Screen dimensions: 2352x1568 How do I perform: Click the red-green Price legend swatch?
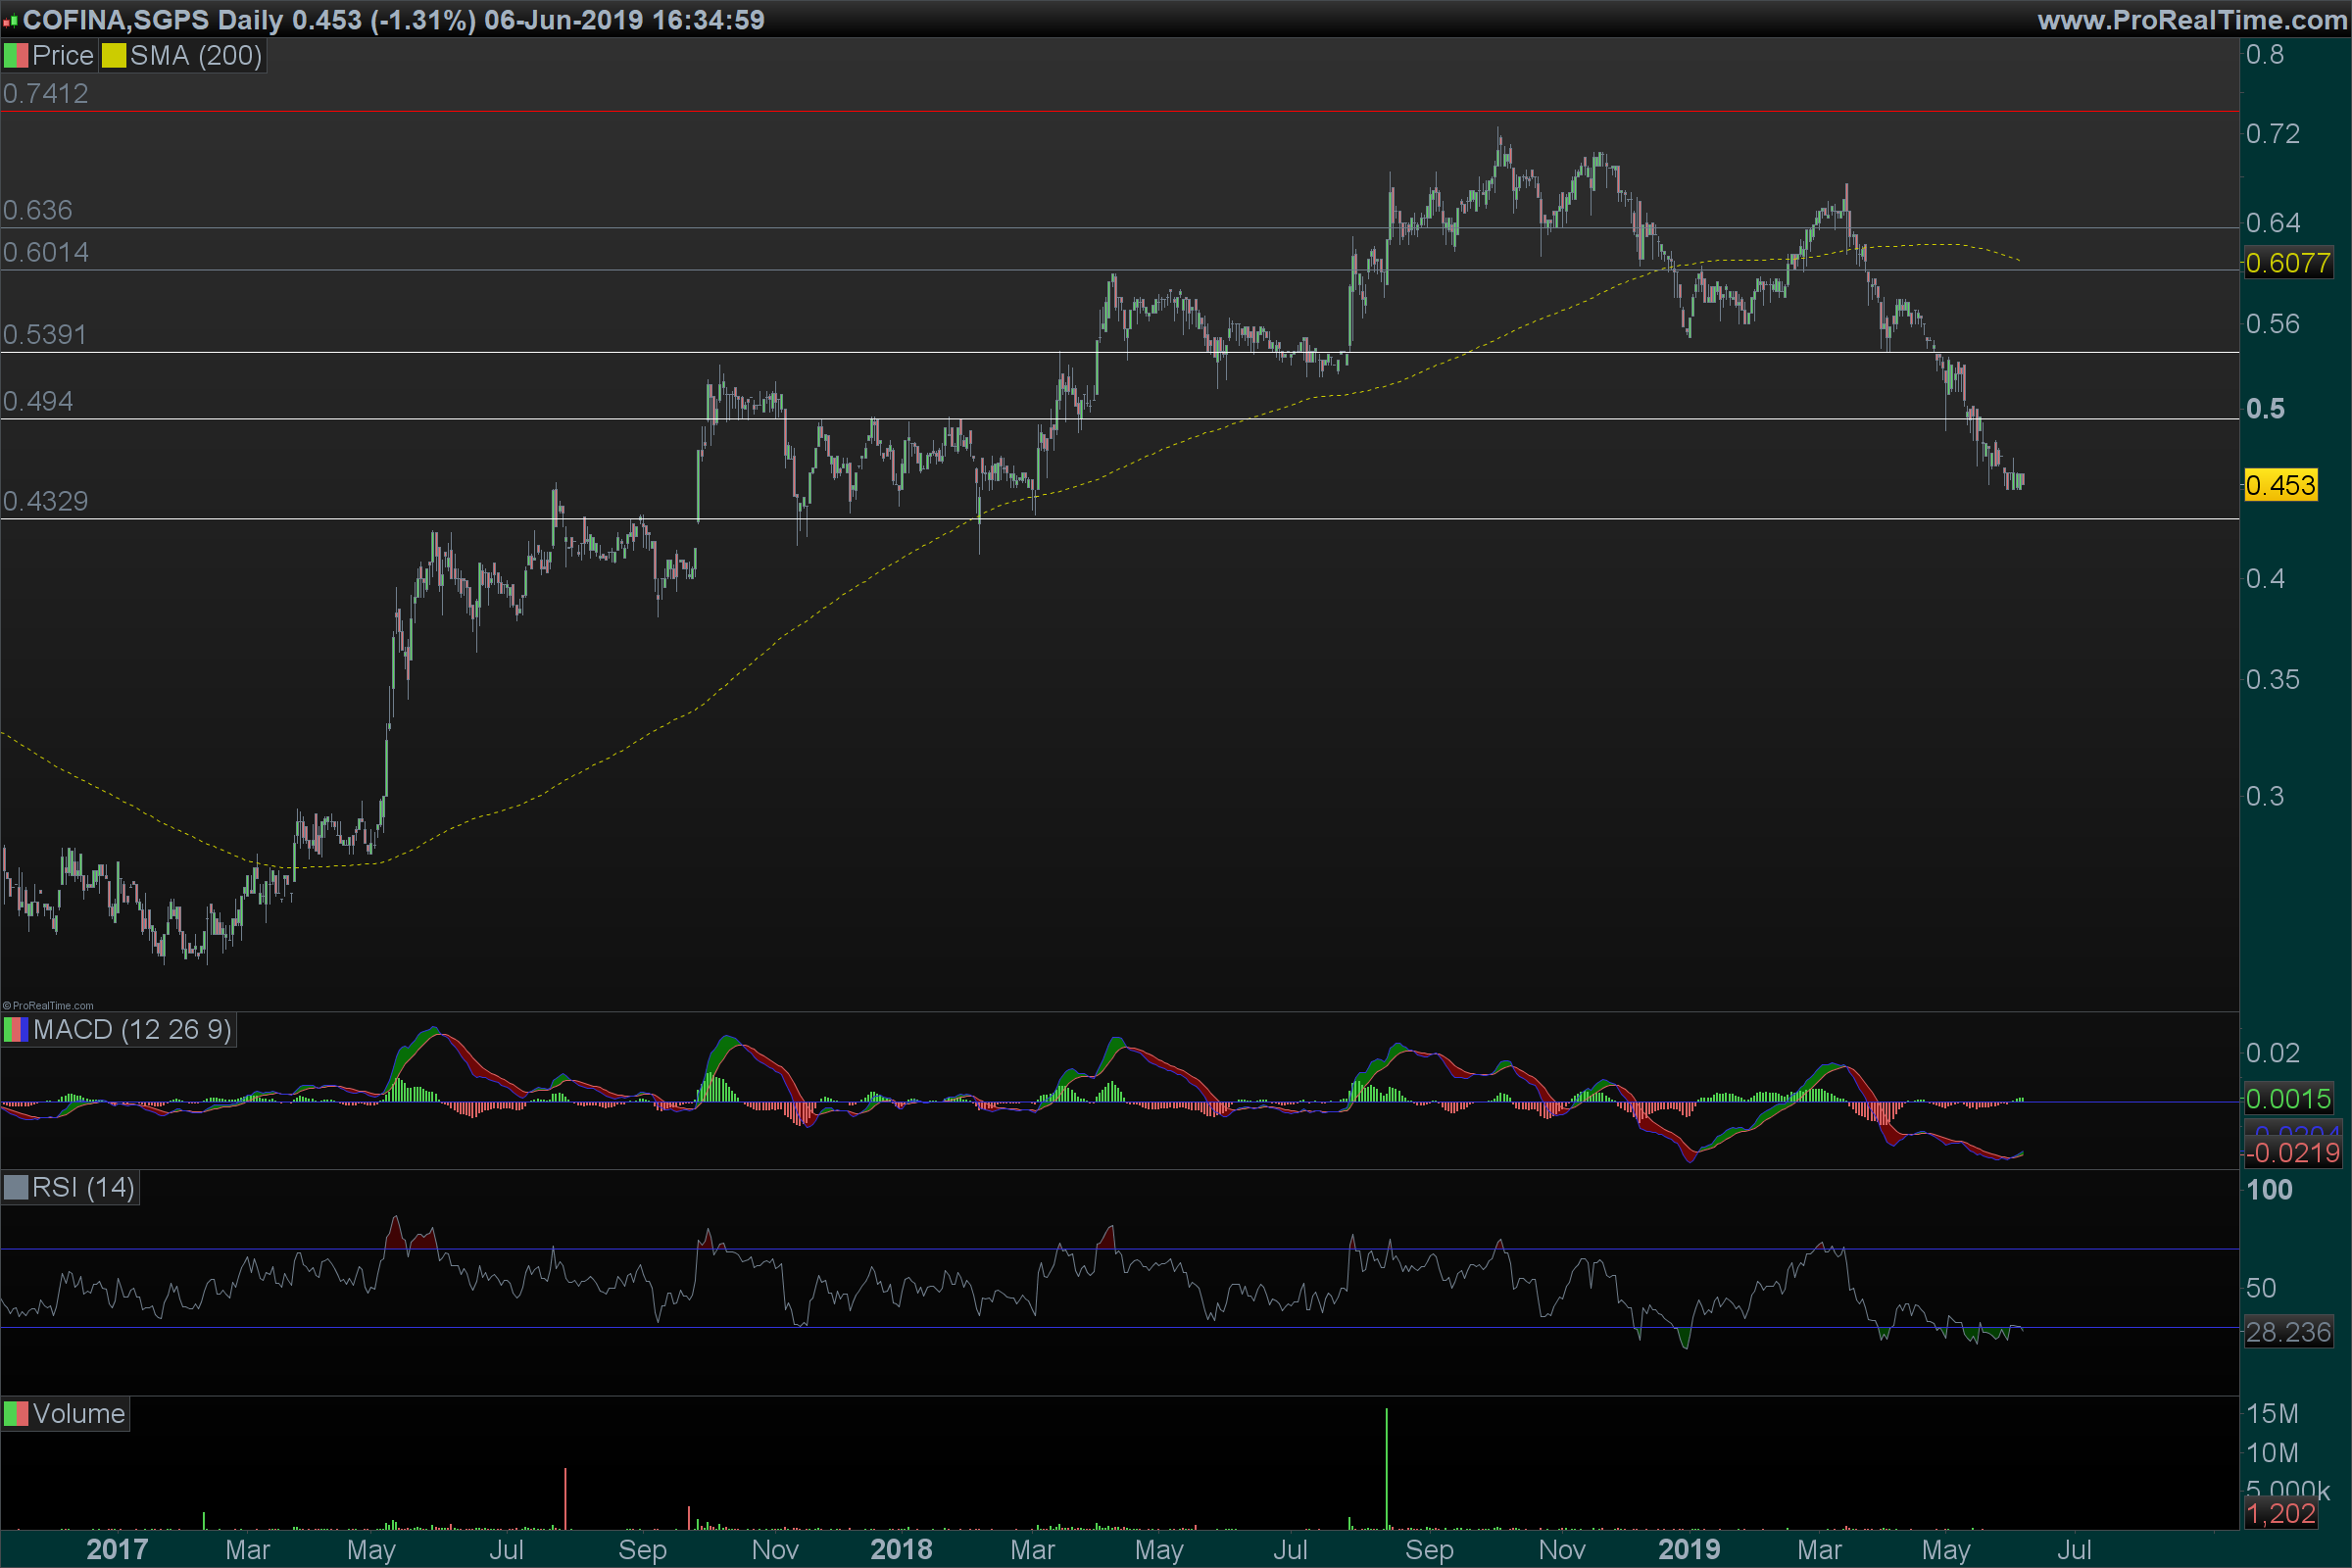[x=15, y=56]
